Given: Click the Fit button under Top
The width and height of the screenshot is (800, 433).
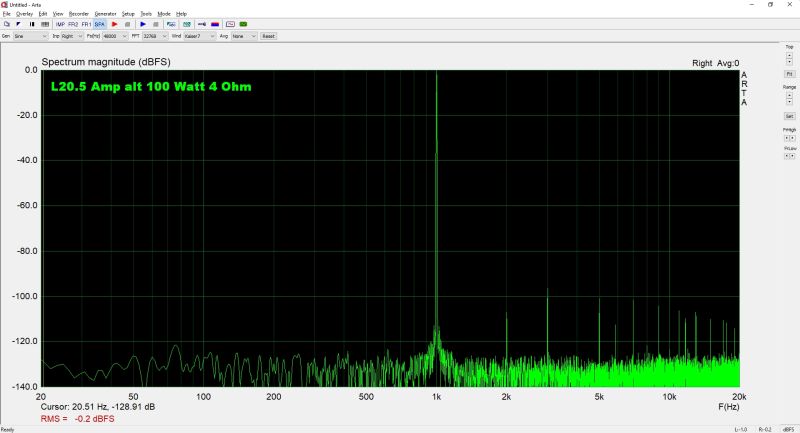Looking at the screenshot, I should click(x=789, y=74).
